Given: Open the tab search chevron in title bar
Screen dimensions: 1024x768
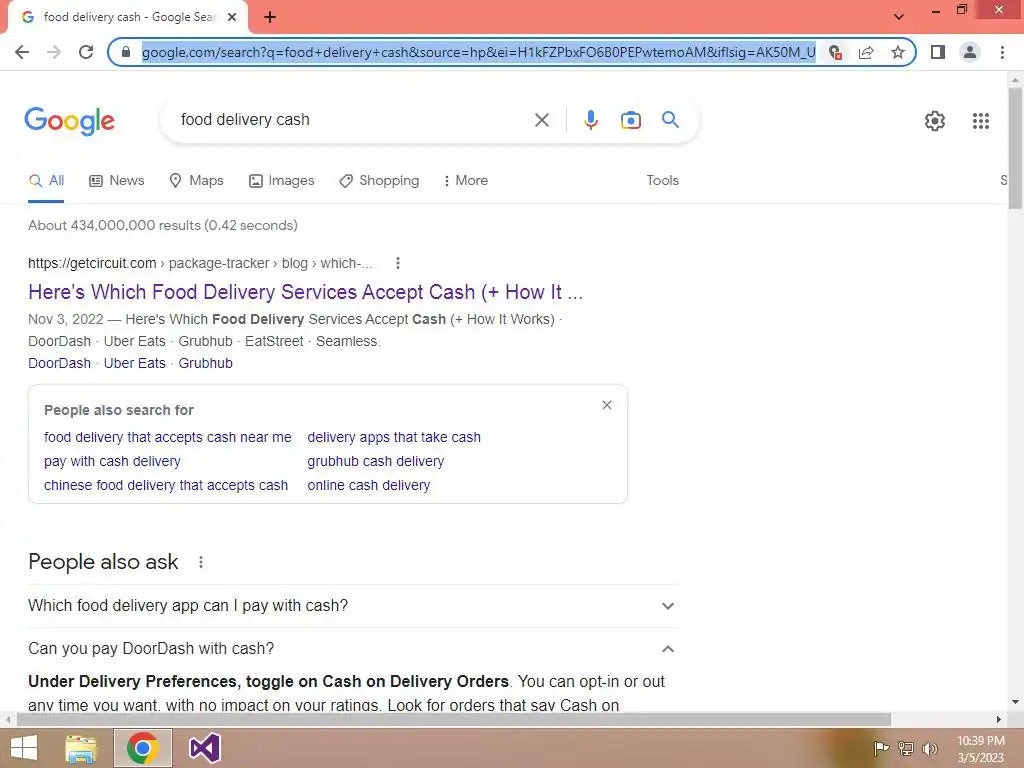Looking at the screenshot, I should 899,17.
